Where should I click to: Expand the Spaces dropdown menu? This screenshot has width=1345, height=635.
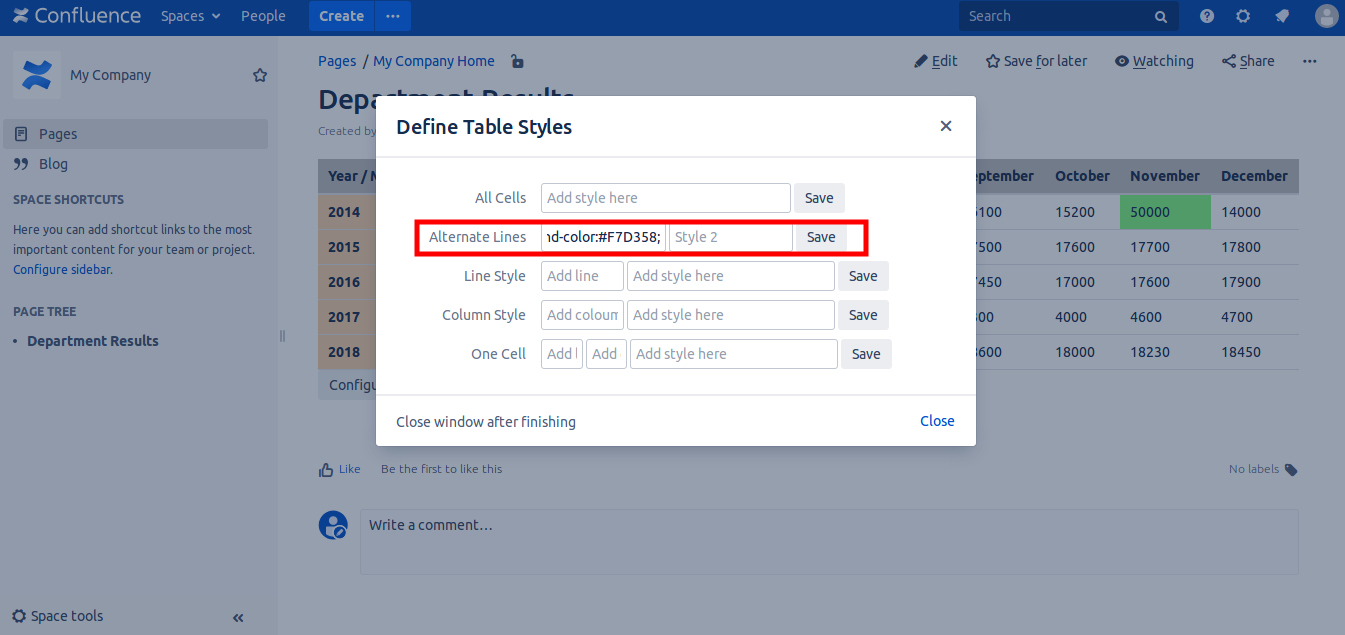(x=190, y=16)
